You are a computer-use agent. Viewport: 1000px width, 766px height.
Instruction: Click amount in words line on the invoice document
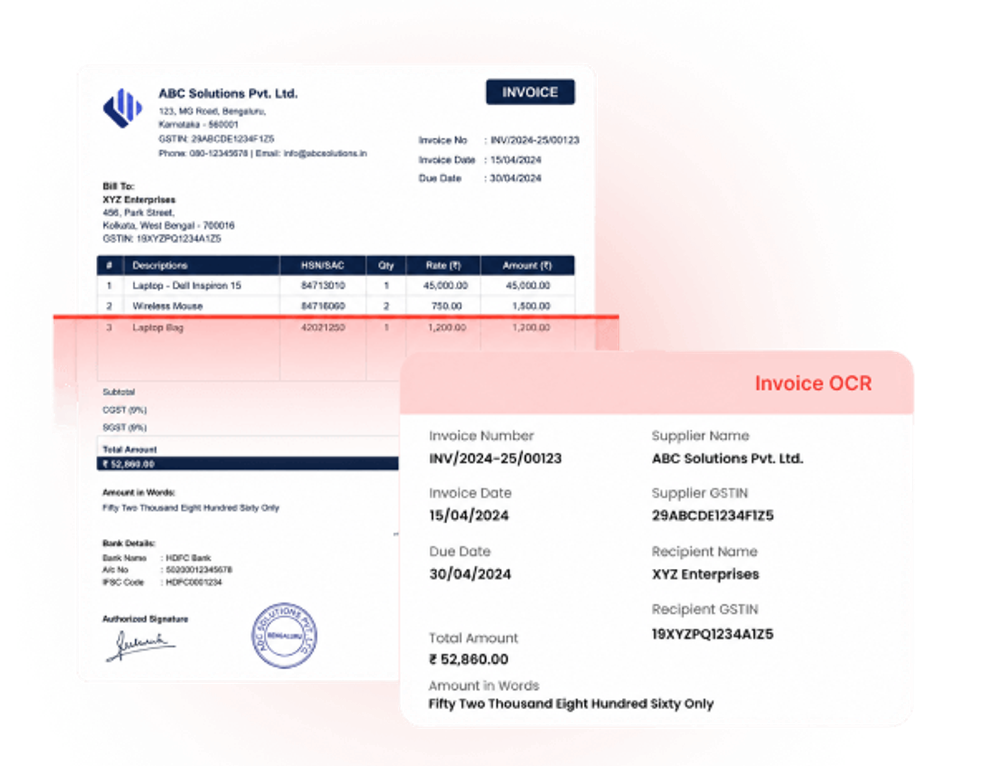click(191, 508)
